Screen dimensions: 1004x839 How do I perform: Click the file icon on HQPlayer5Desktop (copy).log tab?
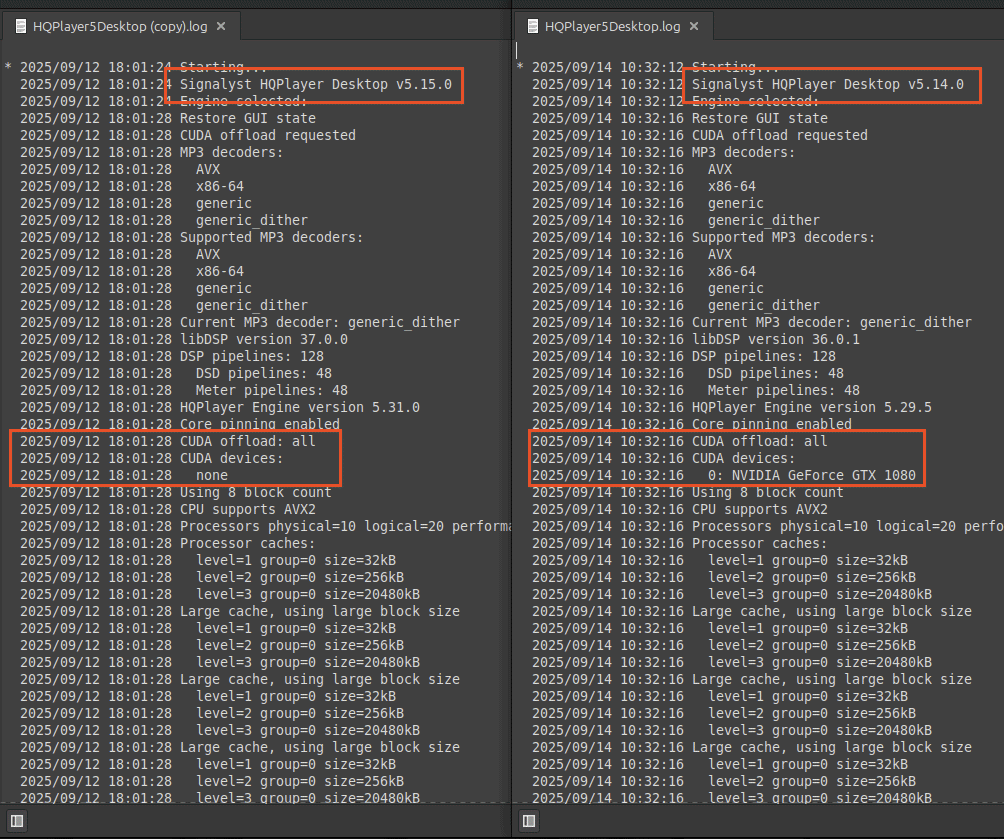[x=20, y=26]
